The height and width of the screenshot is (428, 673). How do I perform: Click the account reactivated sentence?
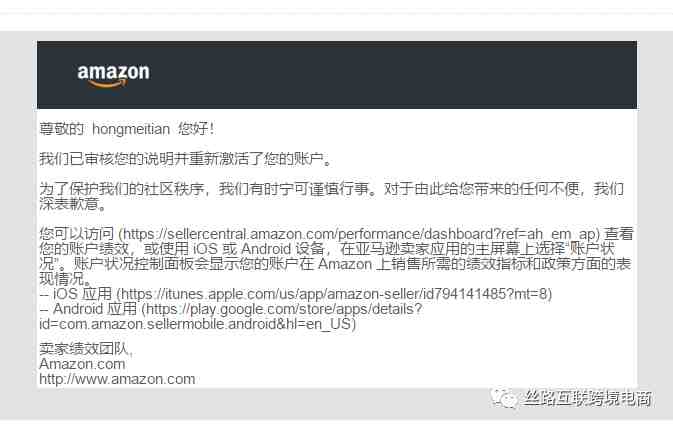pos(185,159)
